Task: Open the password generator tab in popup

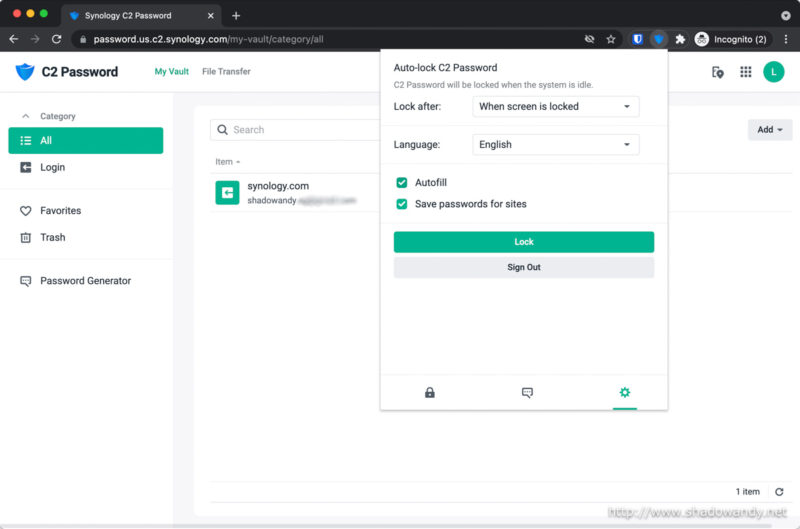Action: (x=527, y=393)
